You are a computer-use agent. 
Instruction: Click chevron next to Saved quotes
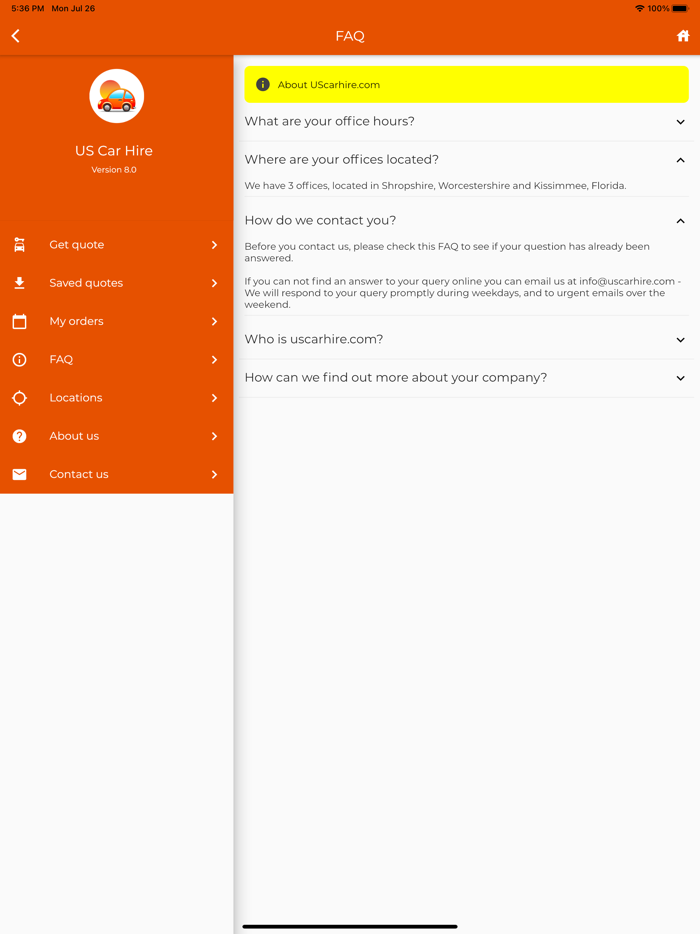click(x=214, y=283)
